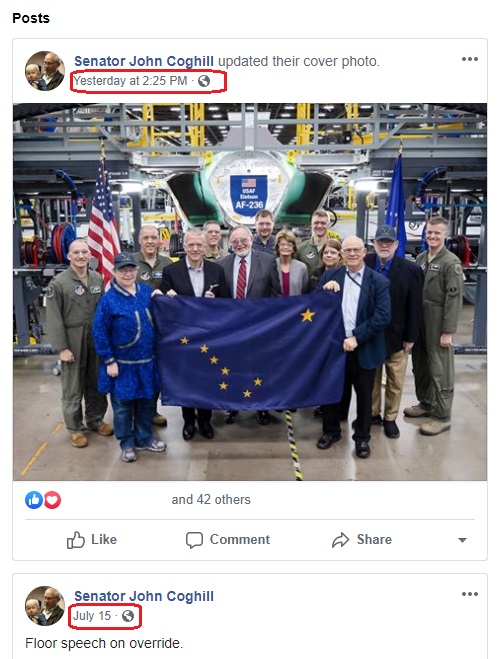Image resolution: width=499 pixels, height=659 pixels.
Task: Click Senator John Coghill name in first post
Action: coord(144,61)
